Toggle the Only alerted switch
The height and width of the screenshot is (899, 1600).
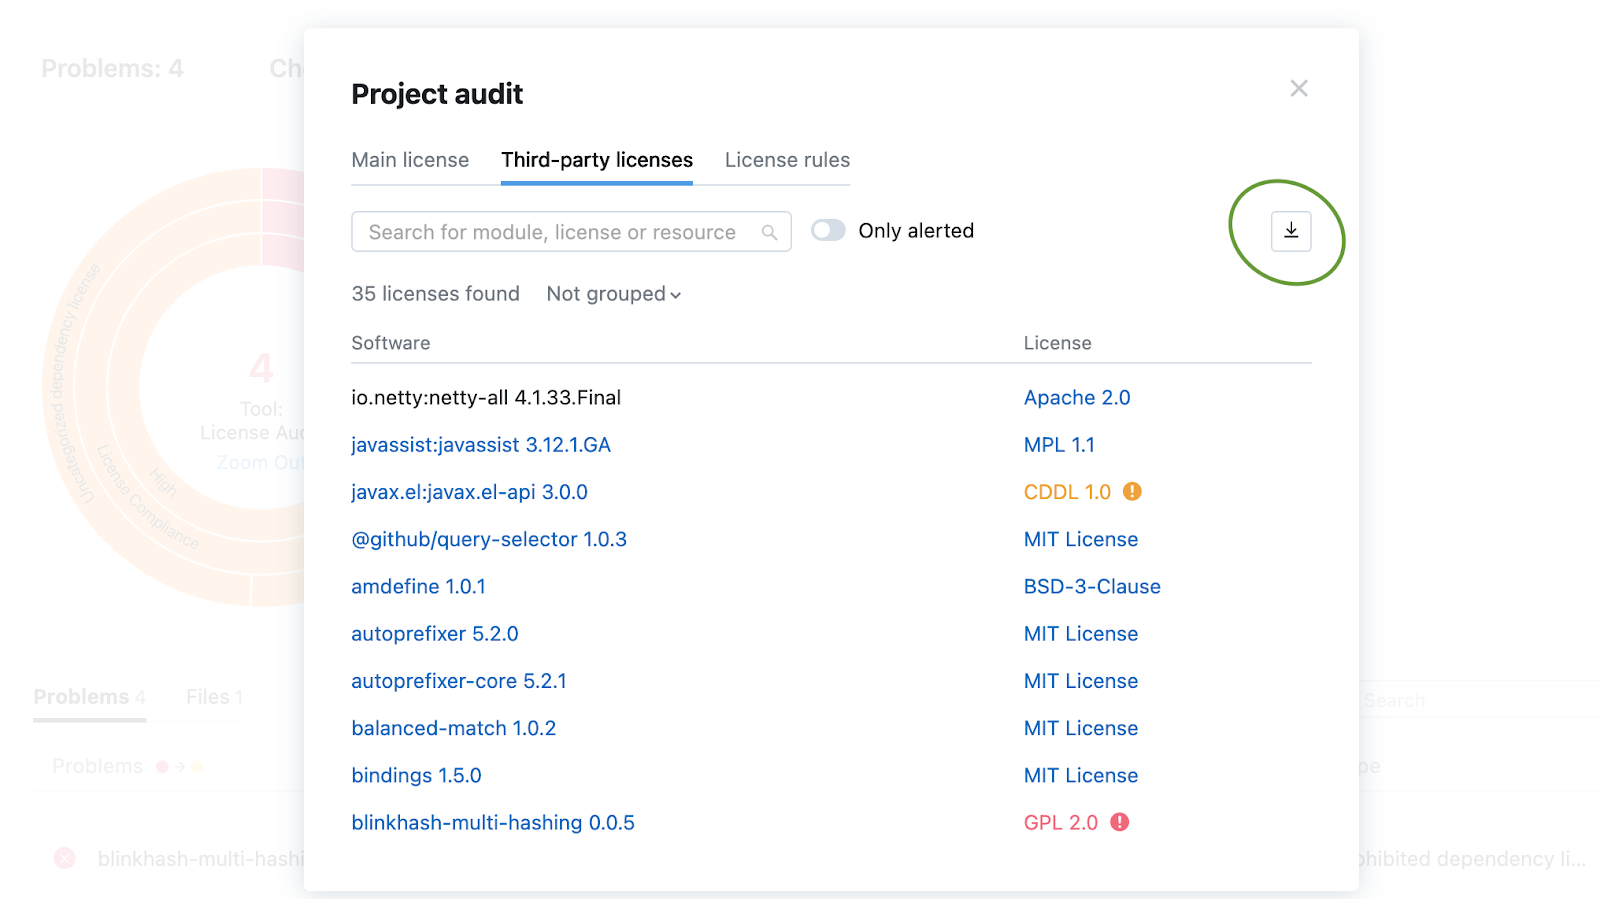(828, 231)
